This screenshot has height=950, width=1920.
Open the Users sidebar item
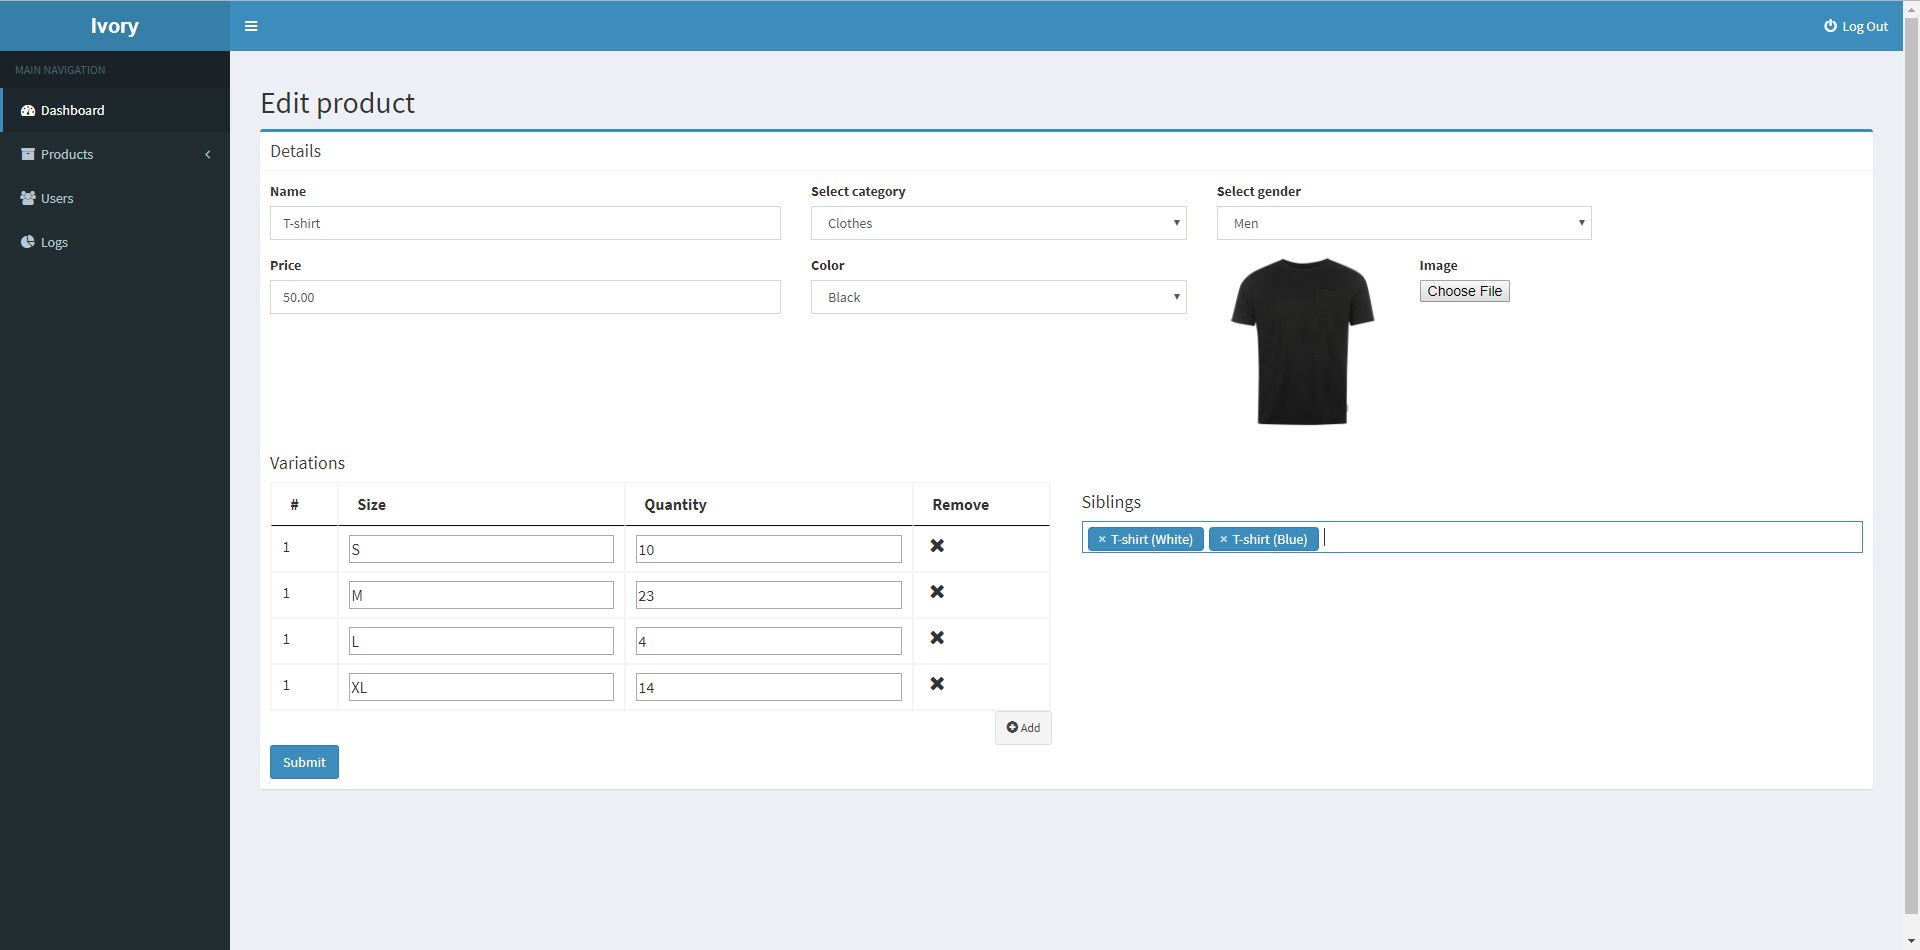click(x=57, y=198)
